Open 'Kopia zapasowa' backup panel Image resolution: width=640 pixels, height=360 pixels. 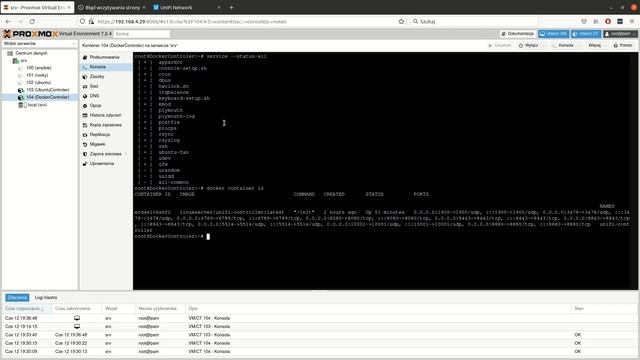[106, 125]
